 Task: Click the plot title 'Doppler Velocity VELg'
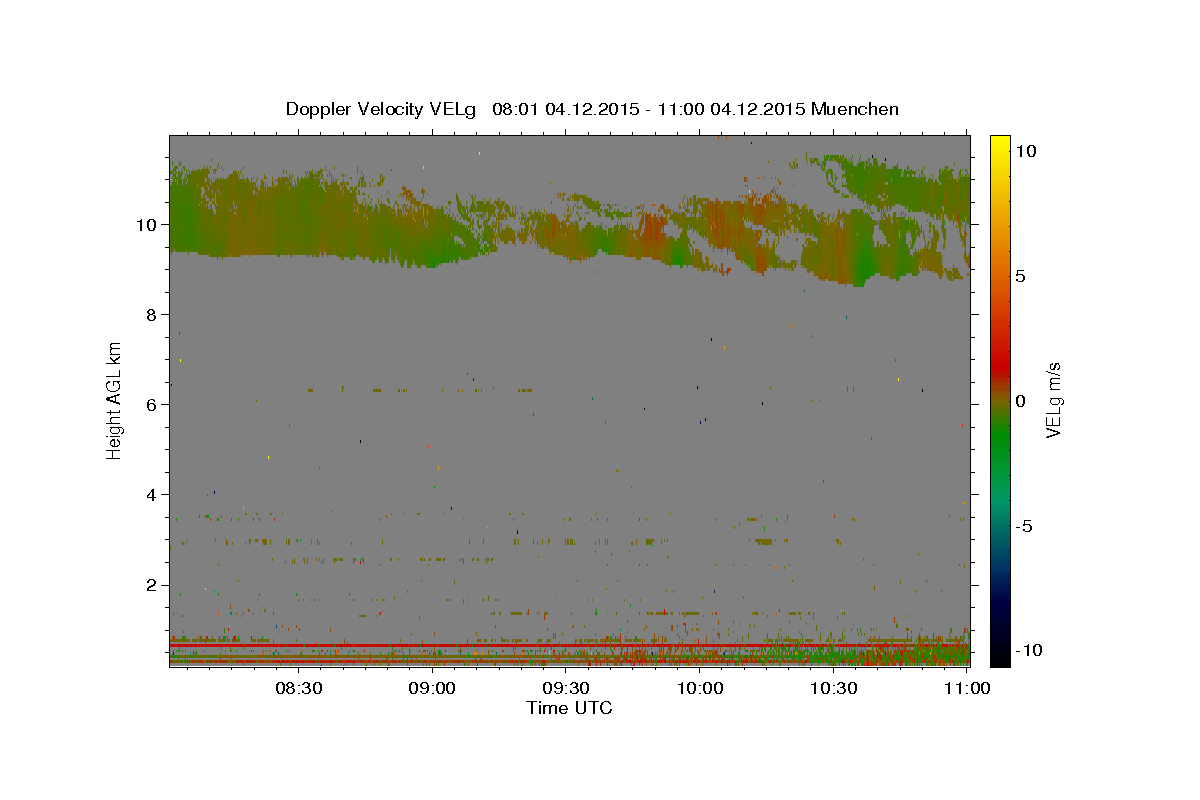tap(383, 109)
